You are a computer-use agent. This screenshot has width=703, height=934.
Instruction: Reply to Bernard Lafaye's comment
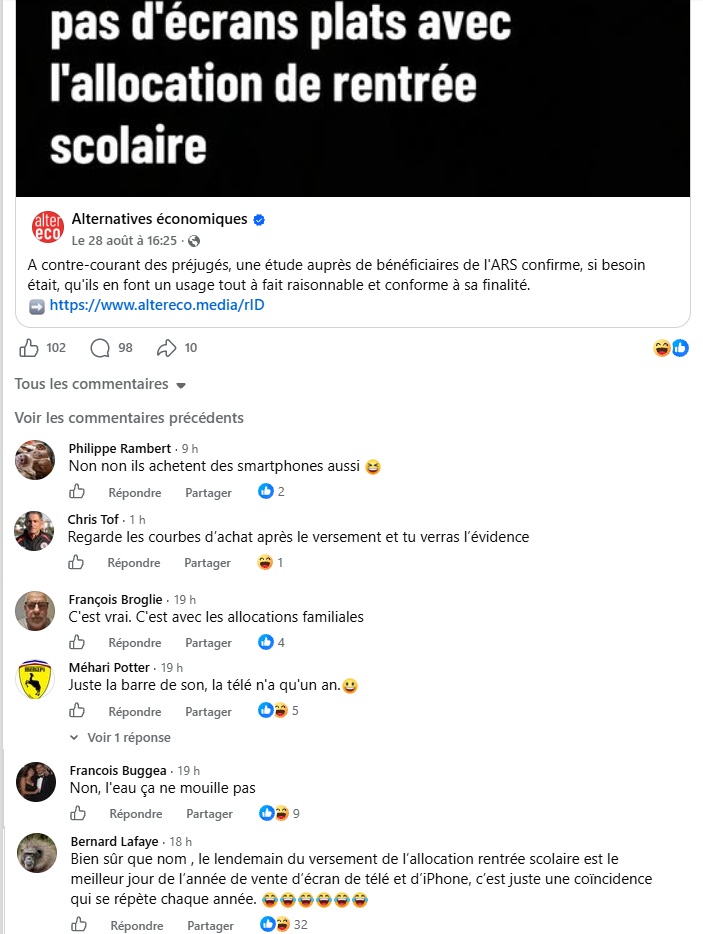pos(137,926)
